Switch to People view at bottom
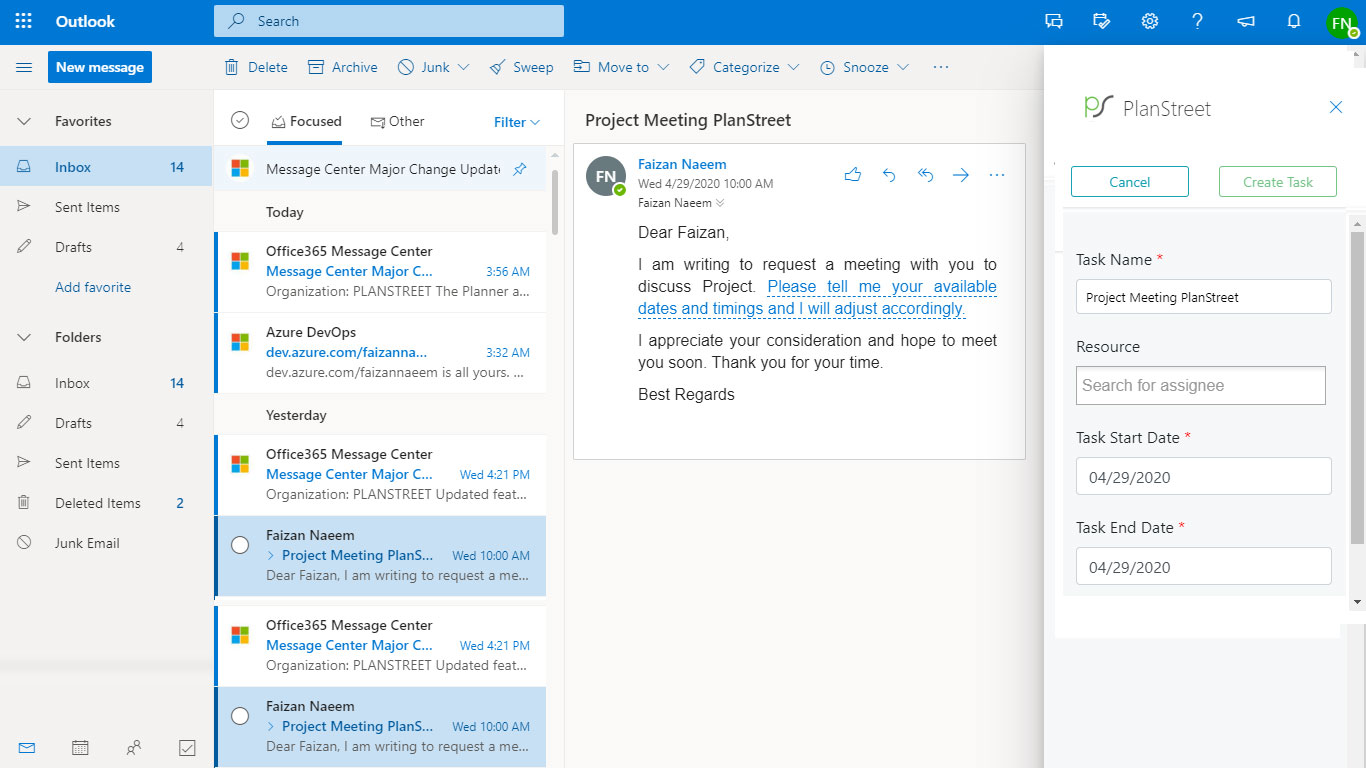This screenshot has height=768, width=1366. (x=133, y=747)
